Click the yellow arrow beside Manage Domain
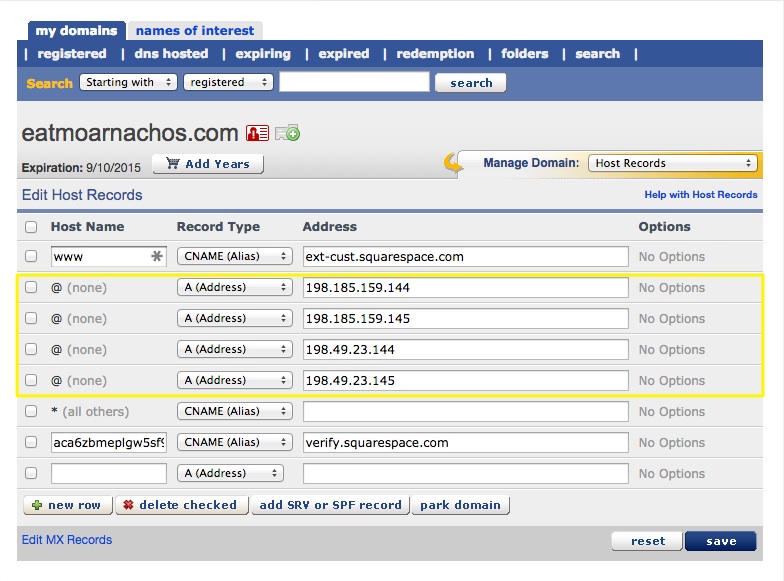 pyautogui.click(x=453, y=164)
